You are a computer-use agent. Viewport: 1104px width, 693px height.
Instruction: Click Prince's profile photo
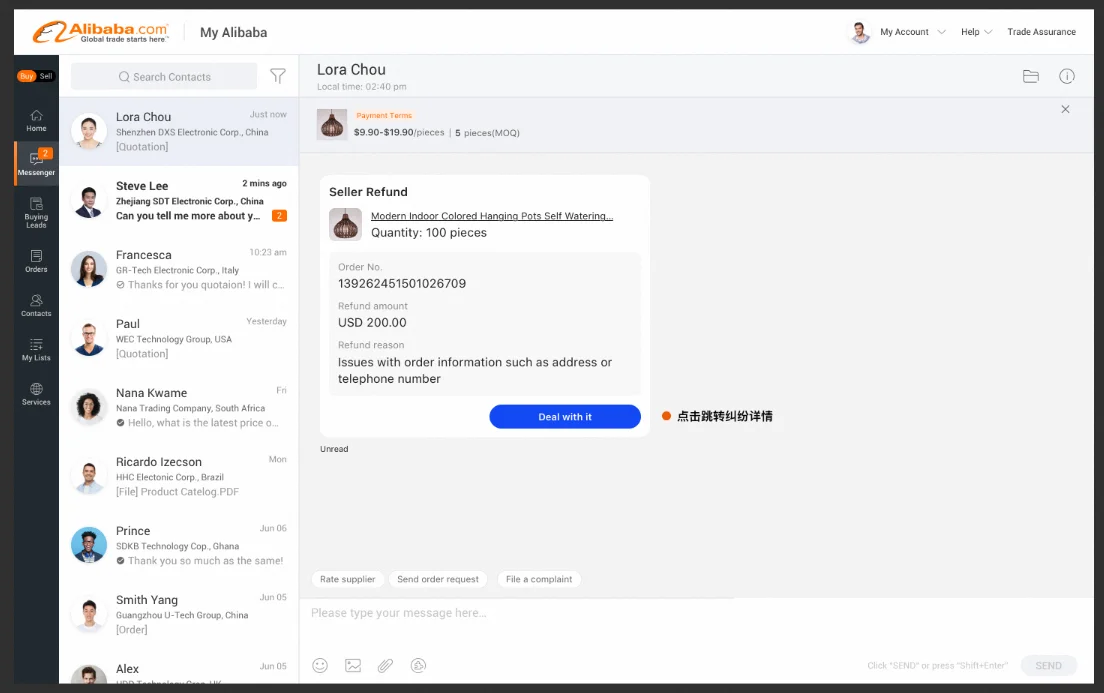point(89,545)
